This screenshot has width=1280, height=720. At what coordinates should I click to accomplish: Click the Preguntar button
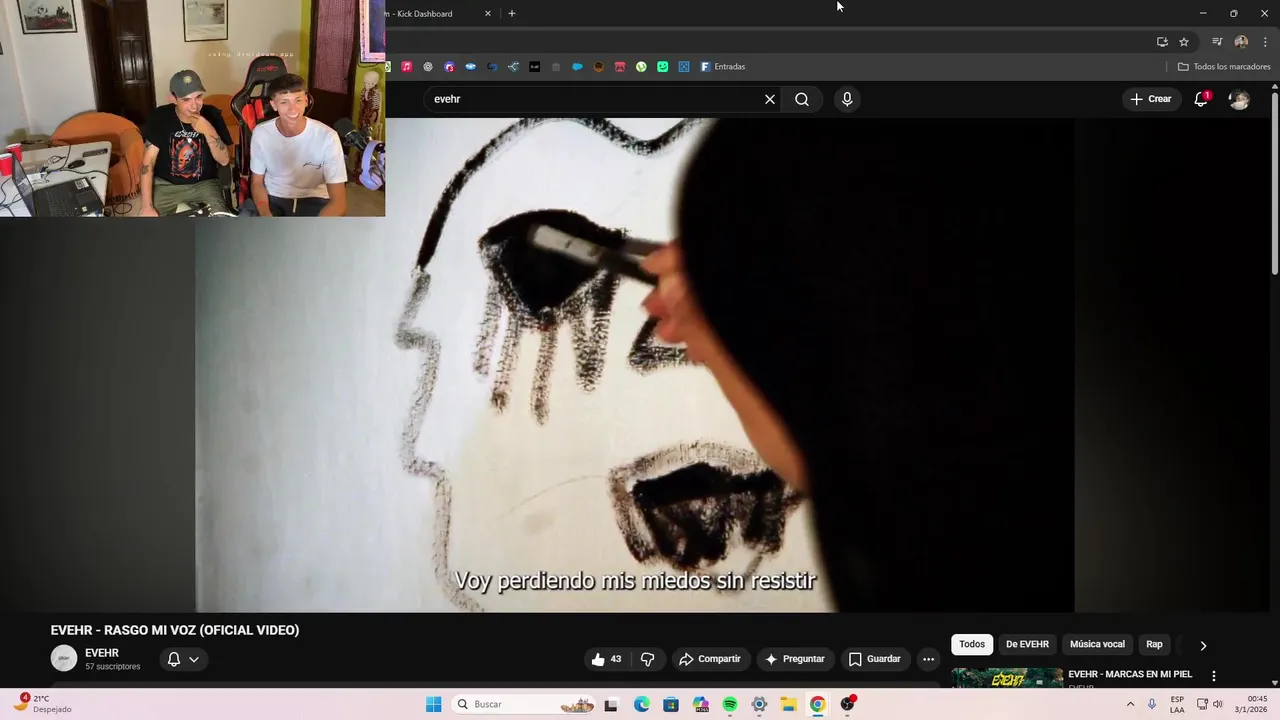point(795,659)
